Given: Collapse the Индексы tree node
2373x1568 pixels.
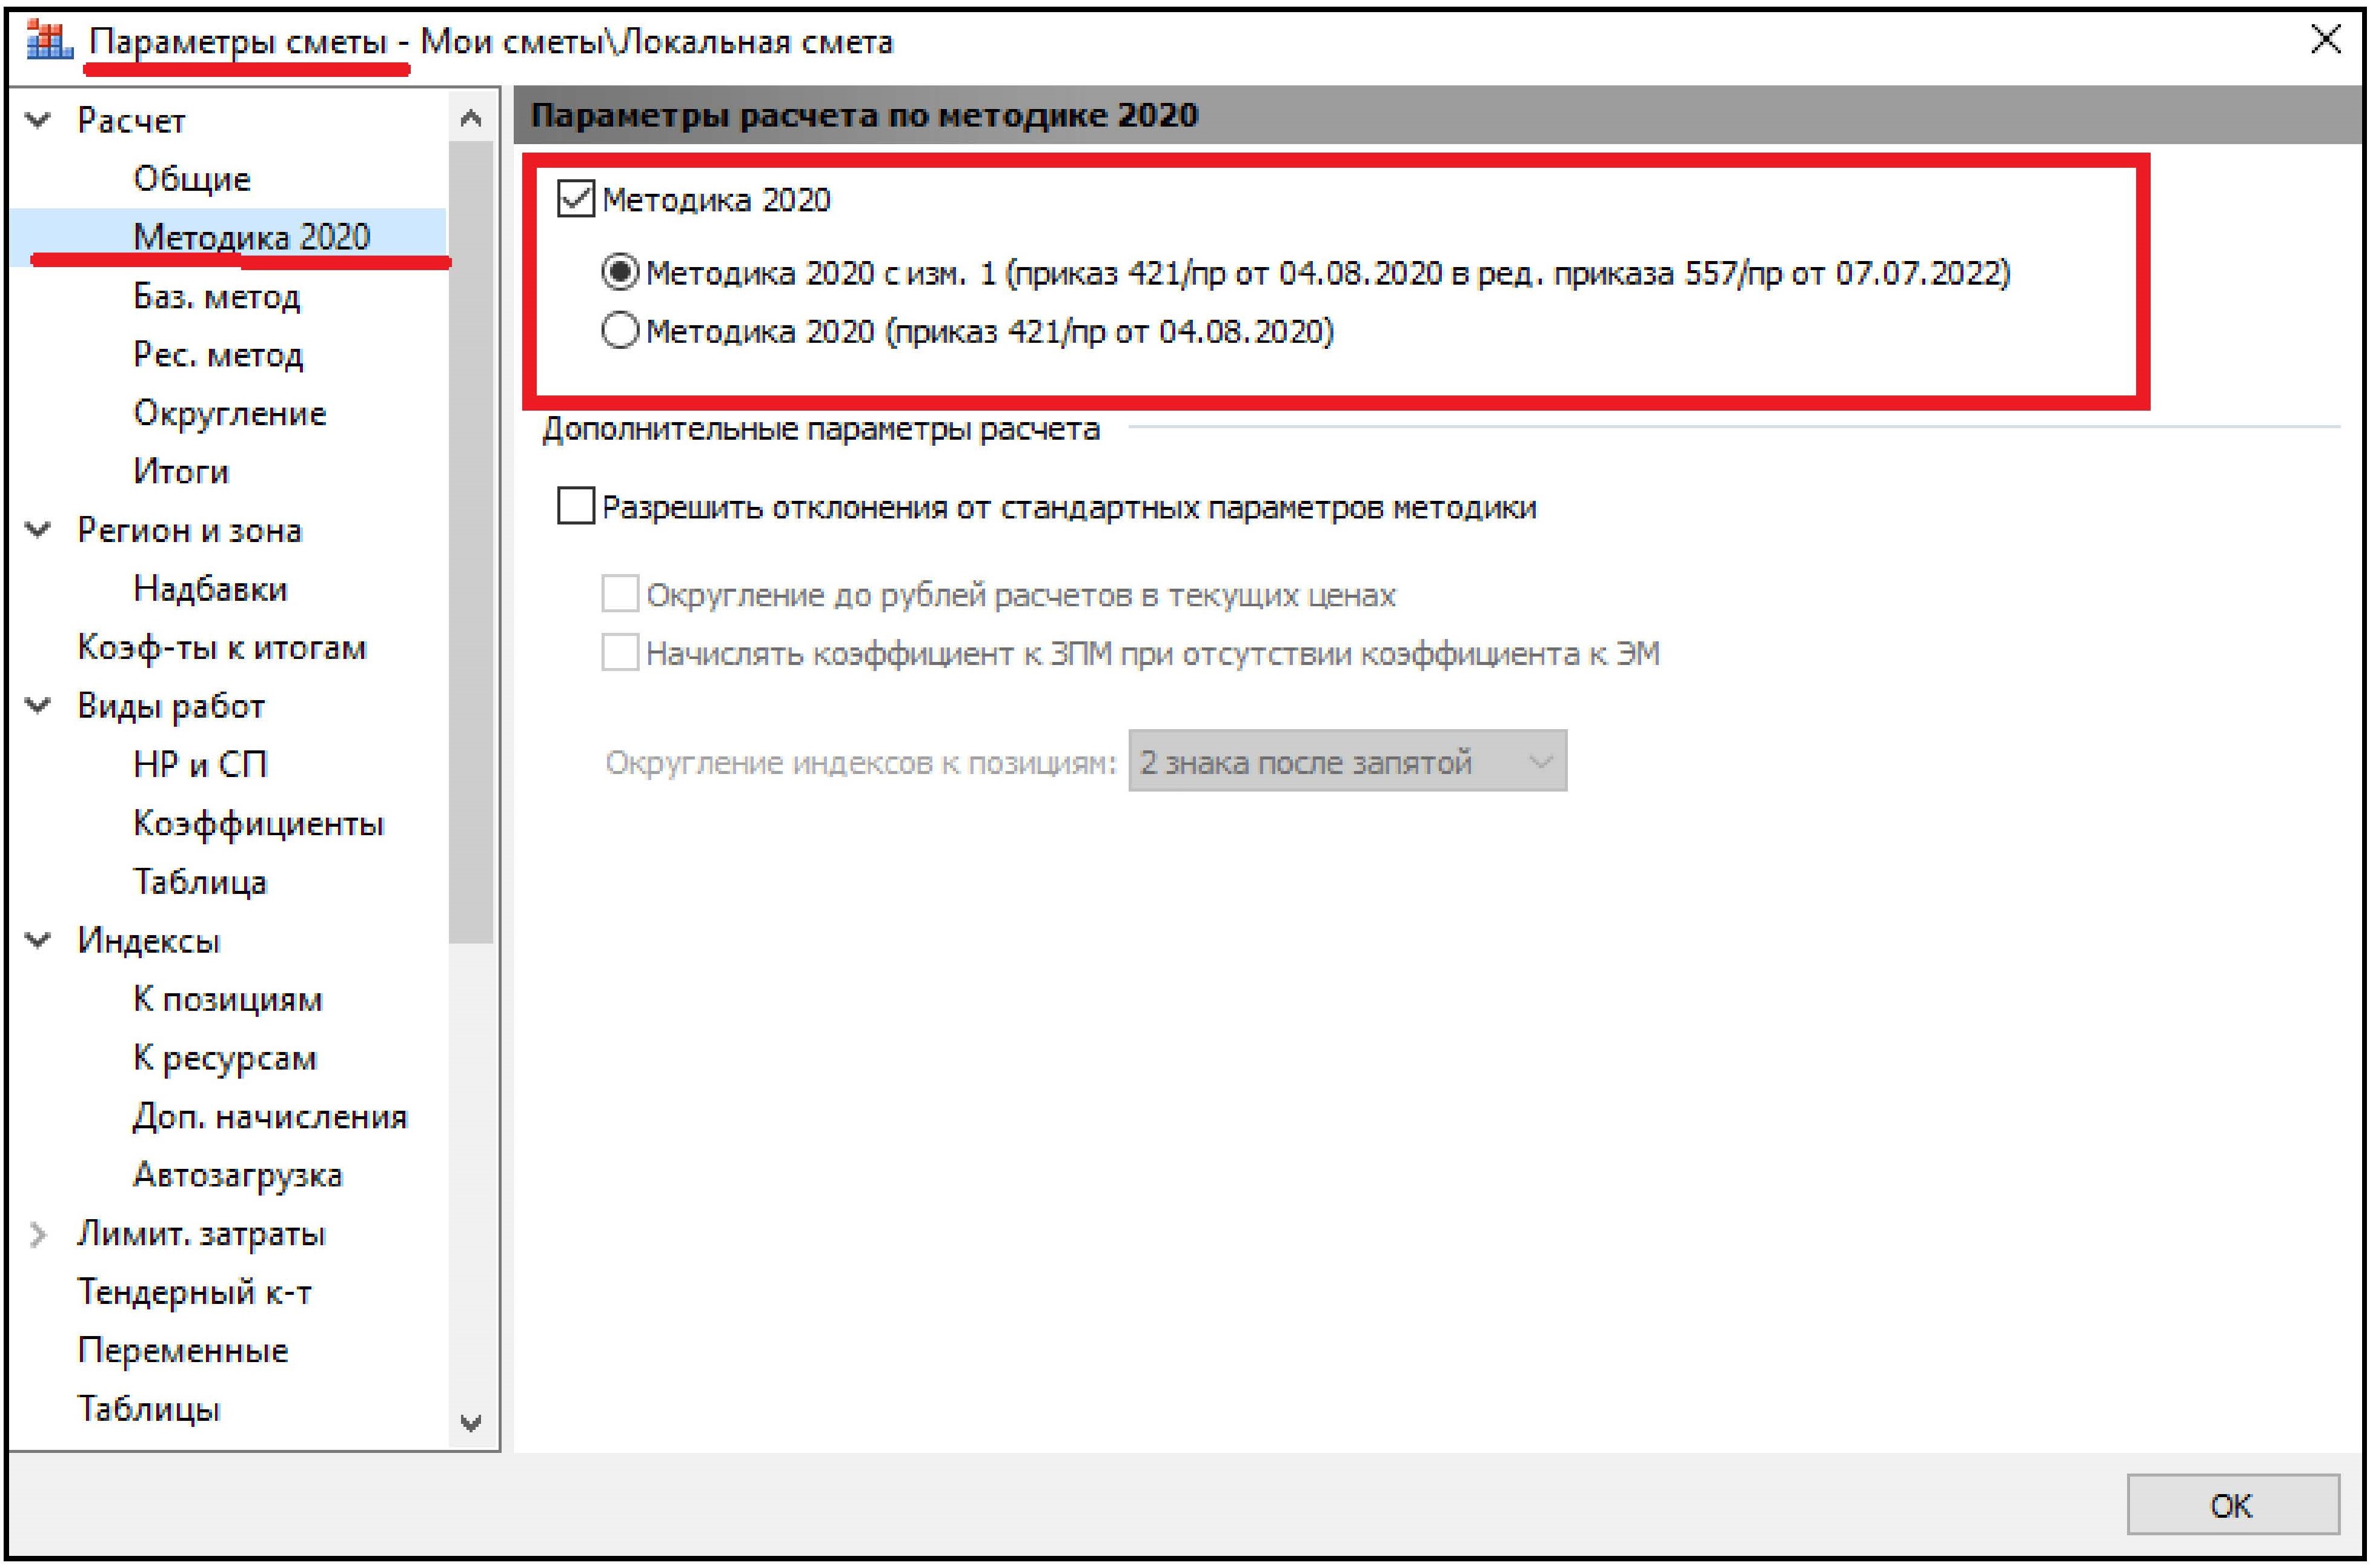Looking at the screenshot, I should [x=38, y=940].
